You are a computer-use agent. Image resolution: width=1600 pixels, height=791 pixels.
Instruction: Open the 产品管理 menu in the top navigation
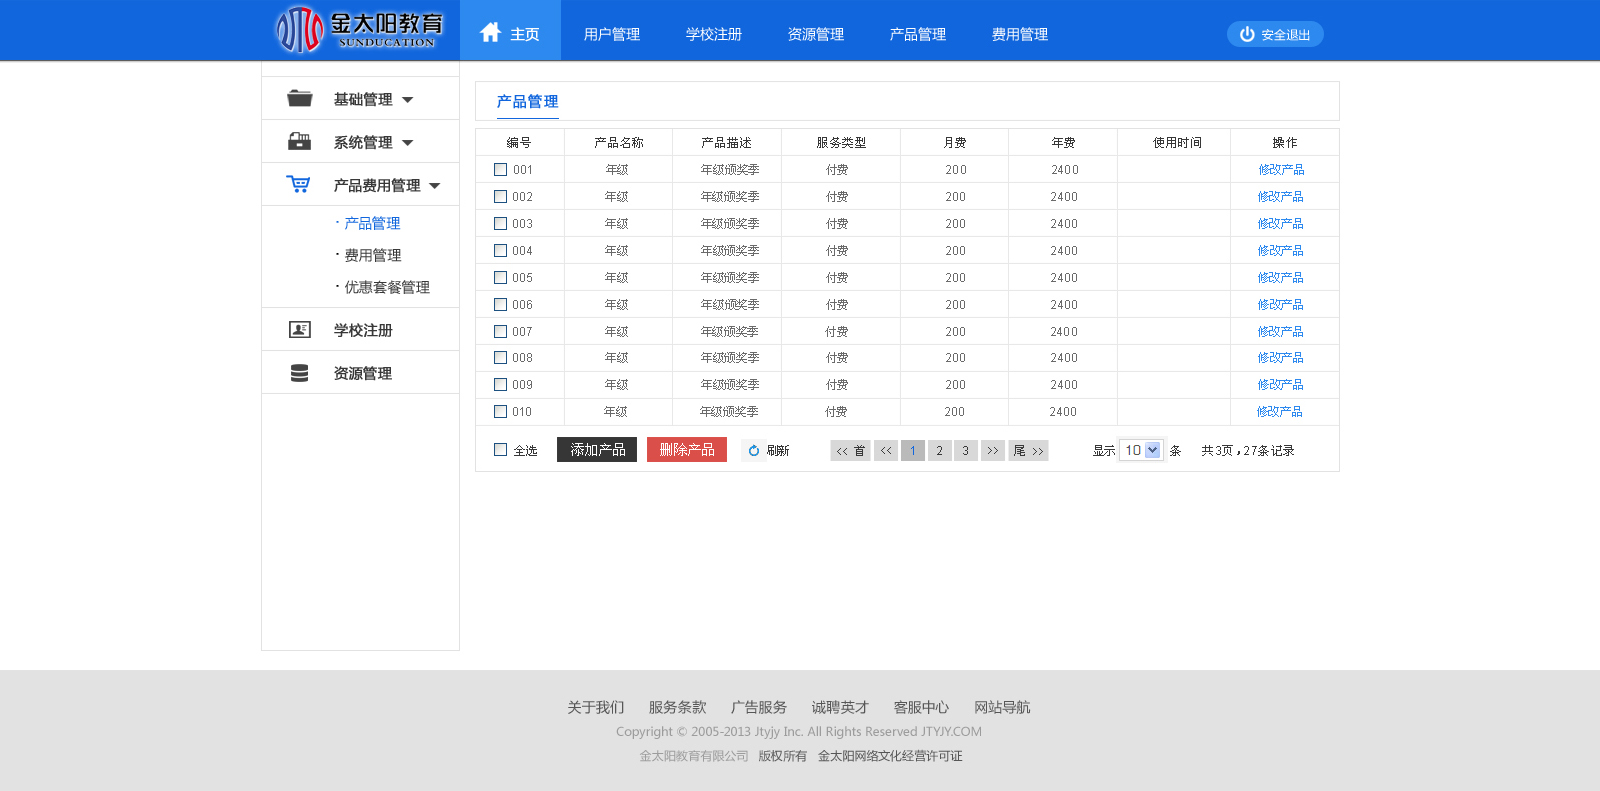pyautogui.click(x=918, y=34)
